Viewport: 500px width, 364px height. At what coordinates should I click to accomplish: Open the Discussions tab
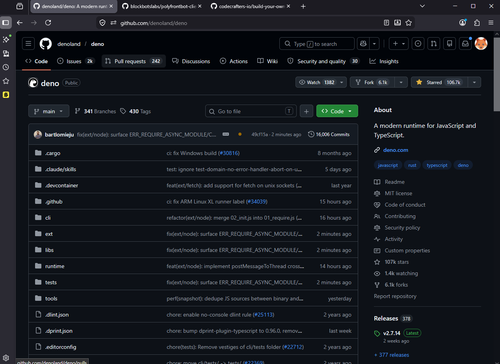tap(191, 61)
